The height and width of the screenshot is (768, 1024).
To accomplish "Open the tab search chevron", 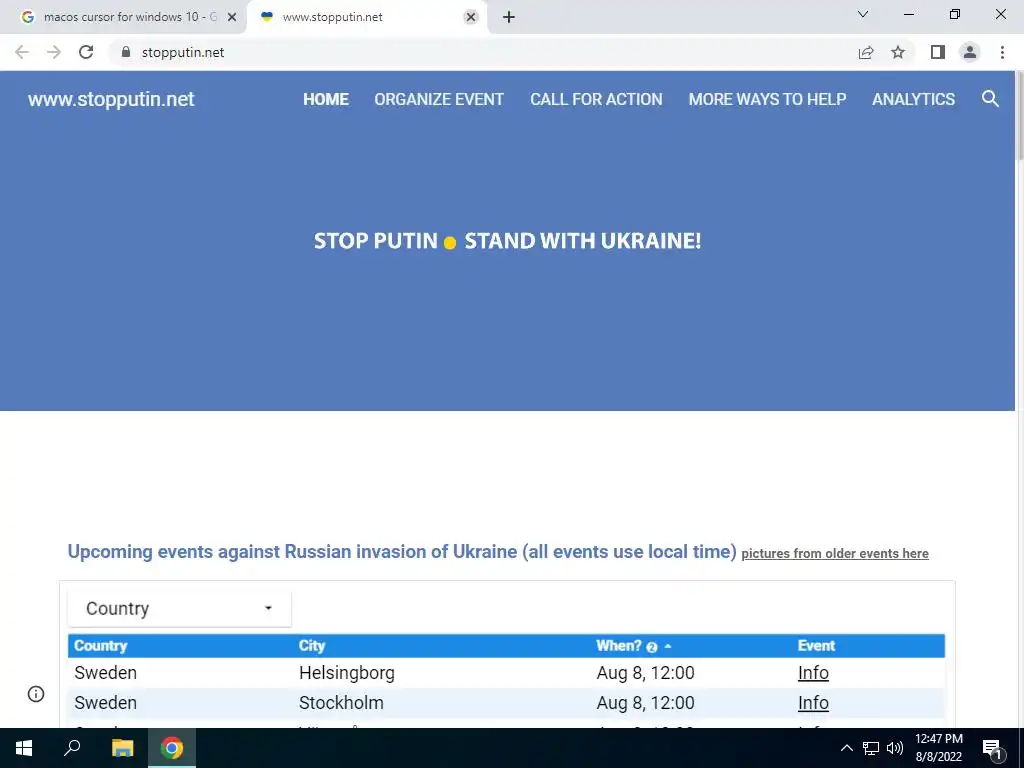I will point(863,14).
